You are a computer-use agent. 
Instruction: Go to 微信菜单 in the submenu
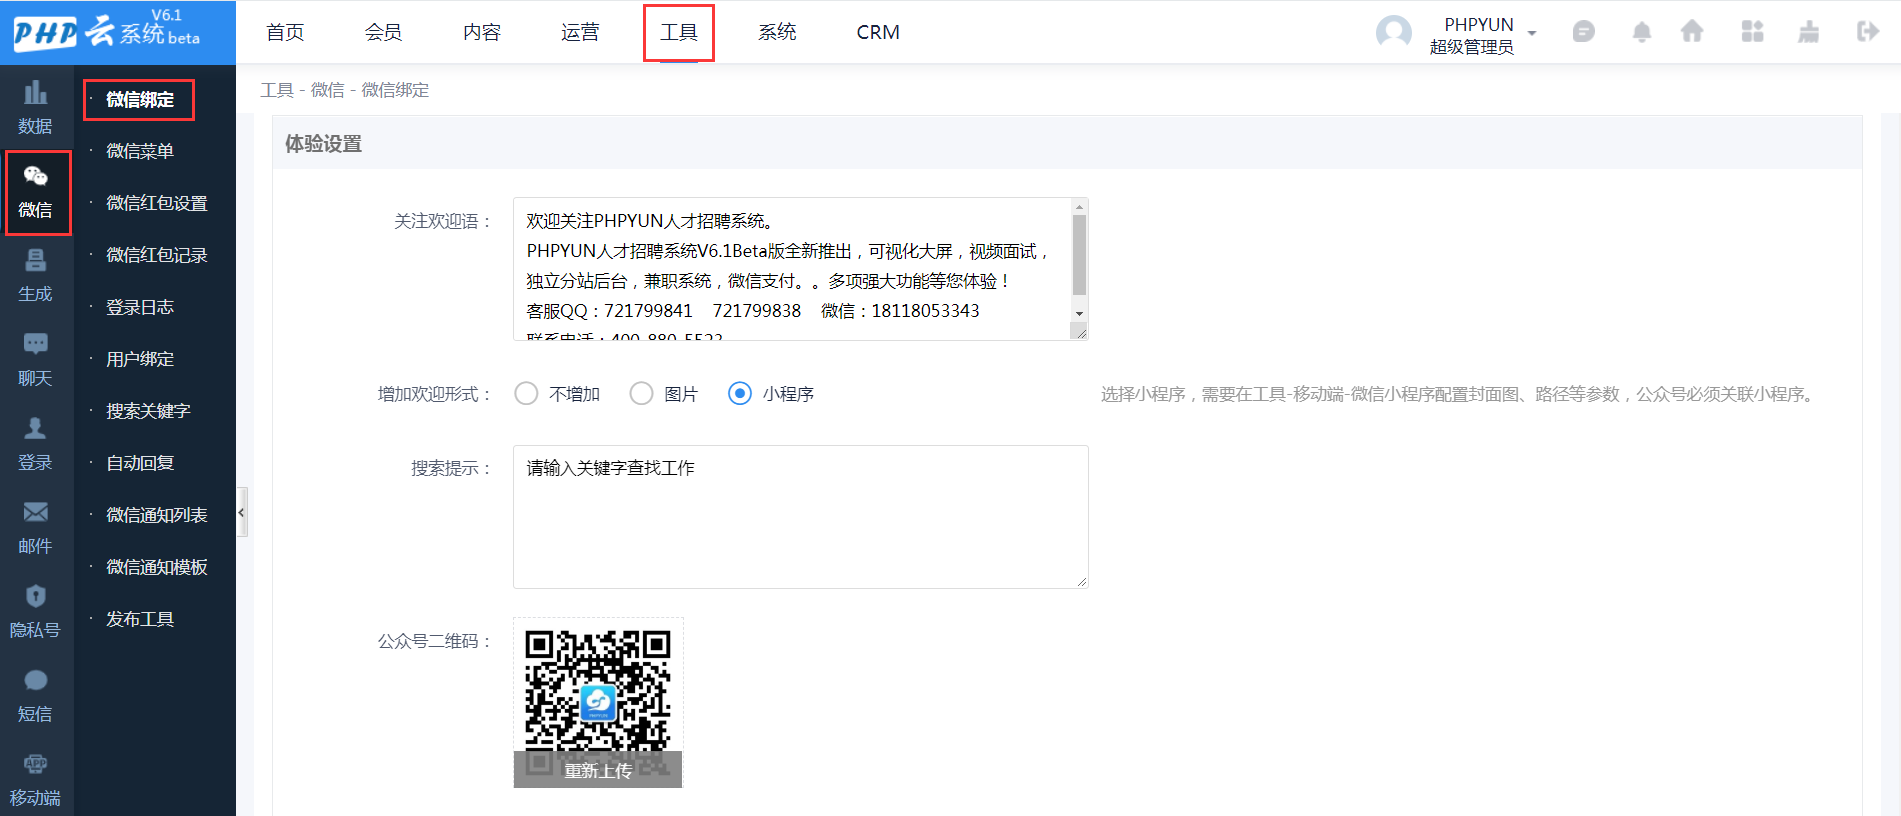[140, 151]
